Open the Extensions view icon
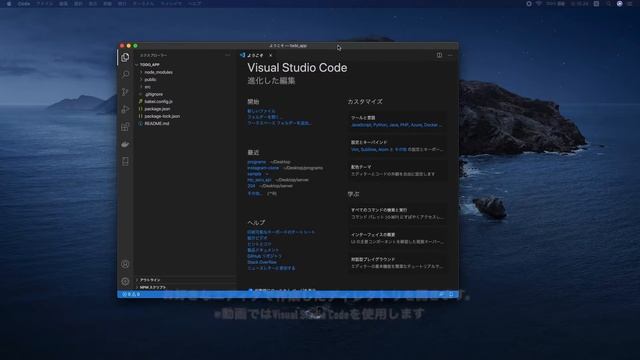The image size is (640, 360). 125,127
